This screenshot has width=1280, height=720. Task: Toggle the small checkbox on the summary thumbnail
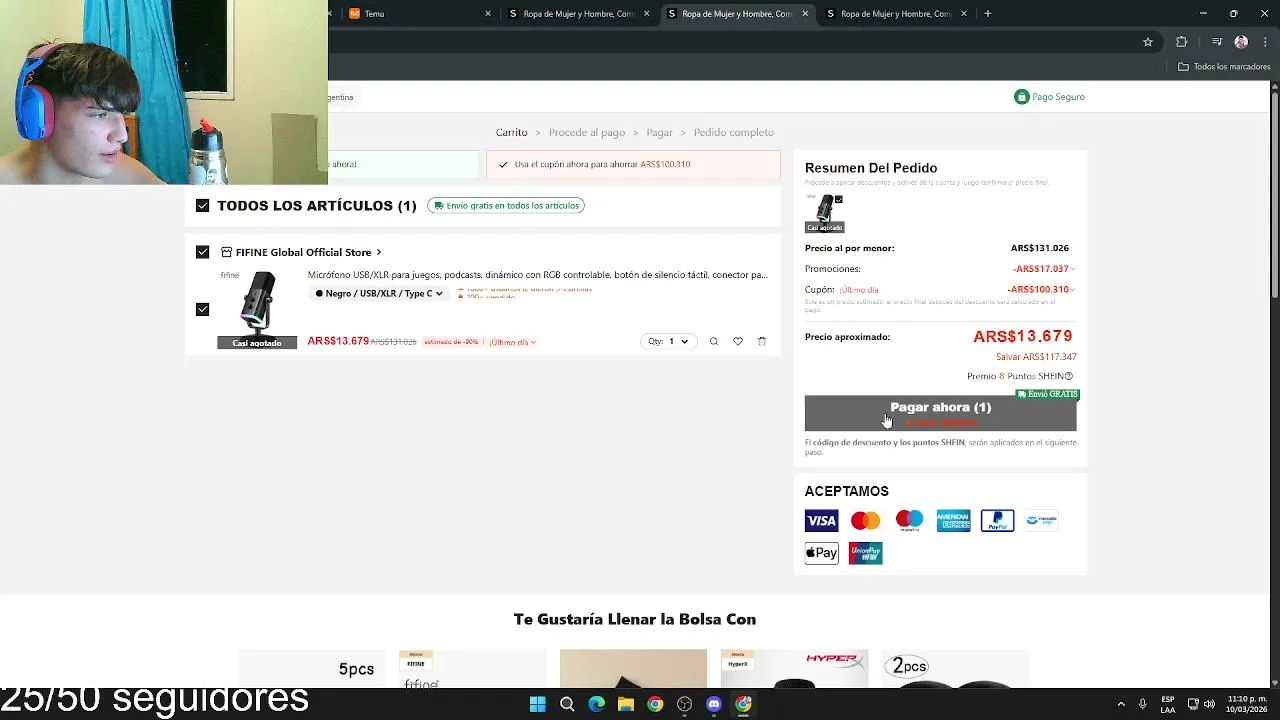click(x=838, y=199)
